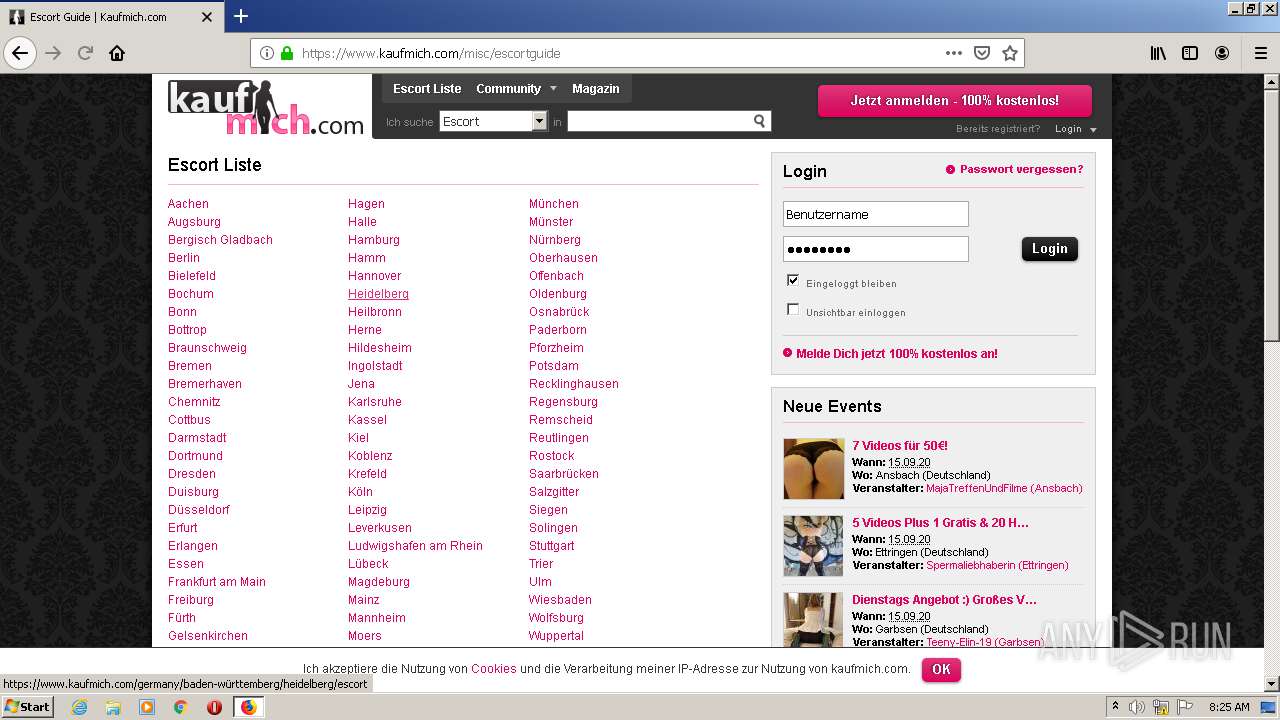Bookmark this page with the star icon
The image size is (1280, 720).
click(1010, 53)
